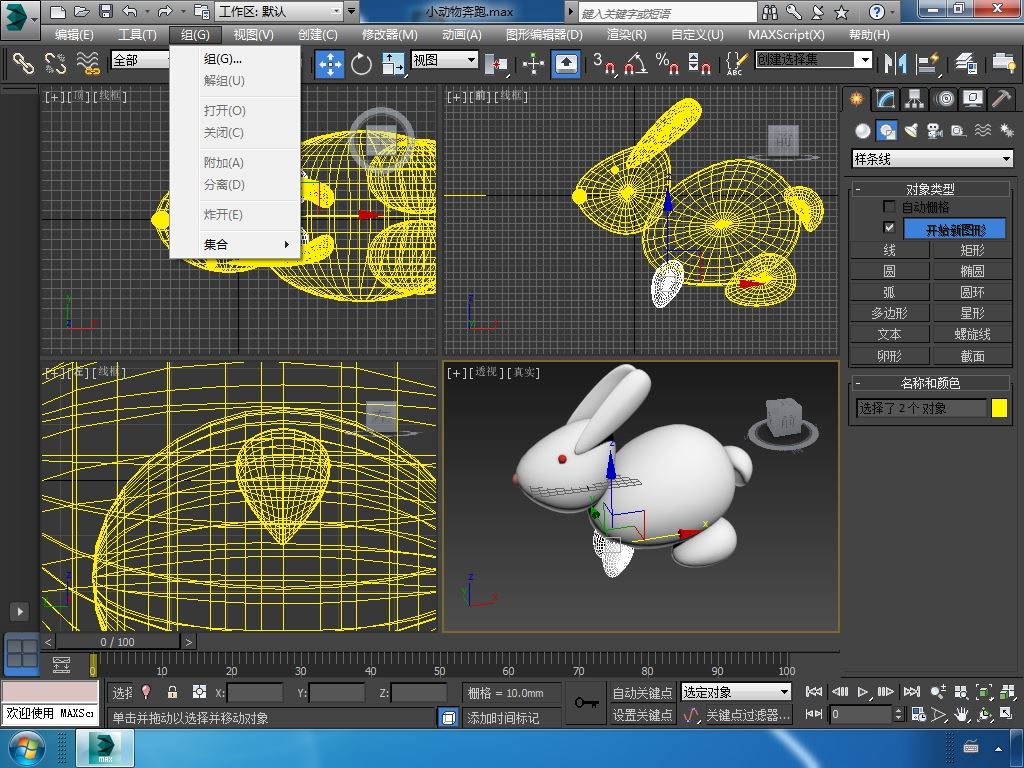Tick the 自动栅格 checkbox
Image resolution: width=1024 pixels, height=768 pixels.
coord(889,206)
